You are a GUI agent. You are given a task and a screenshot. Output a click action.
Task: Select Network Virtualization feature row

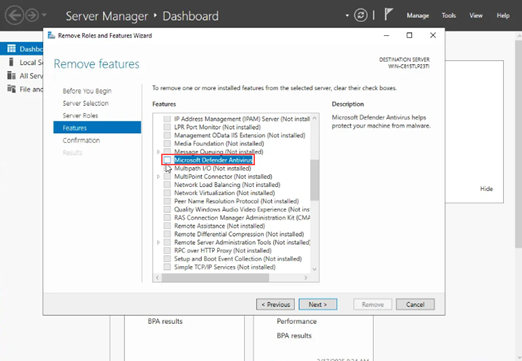coord(224,193)
